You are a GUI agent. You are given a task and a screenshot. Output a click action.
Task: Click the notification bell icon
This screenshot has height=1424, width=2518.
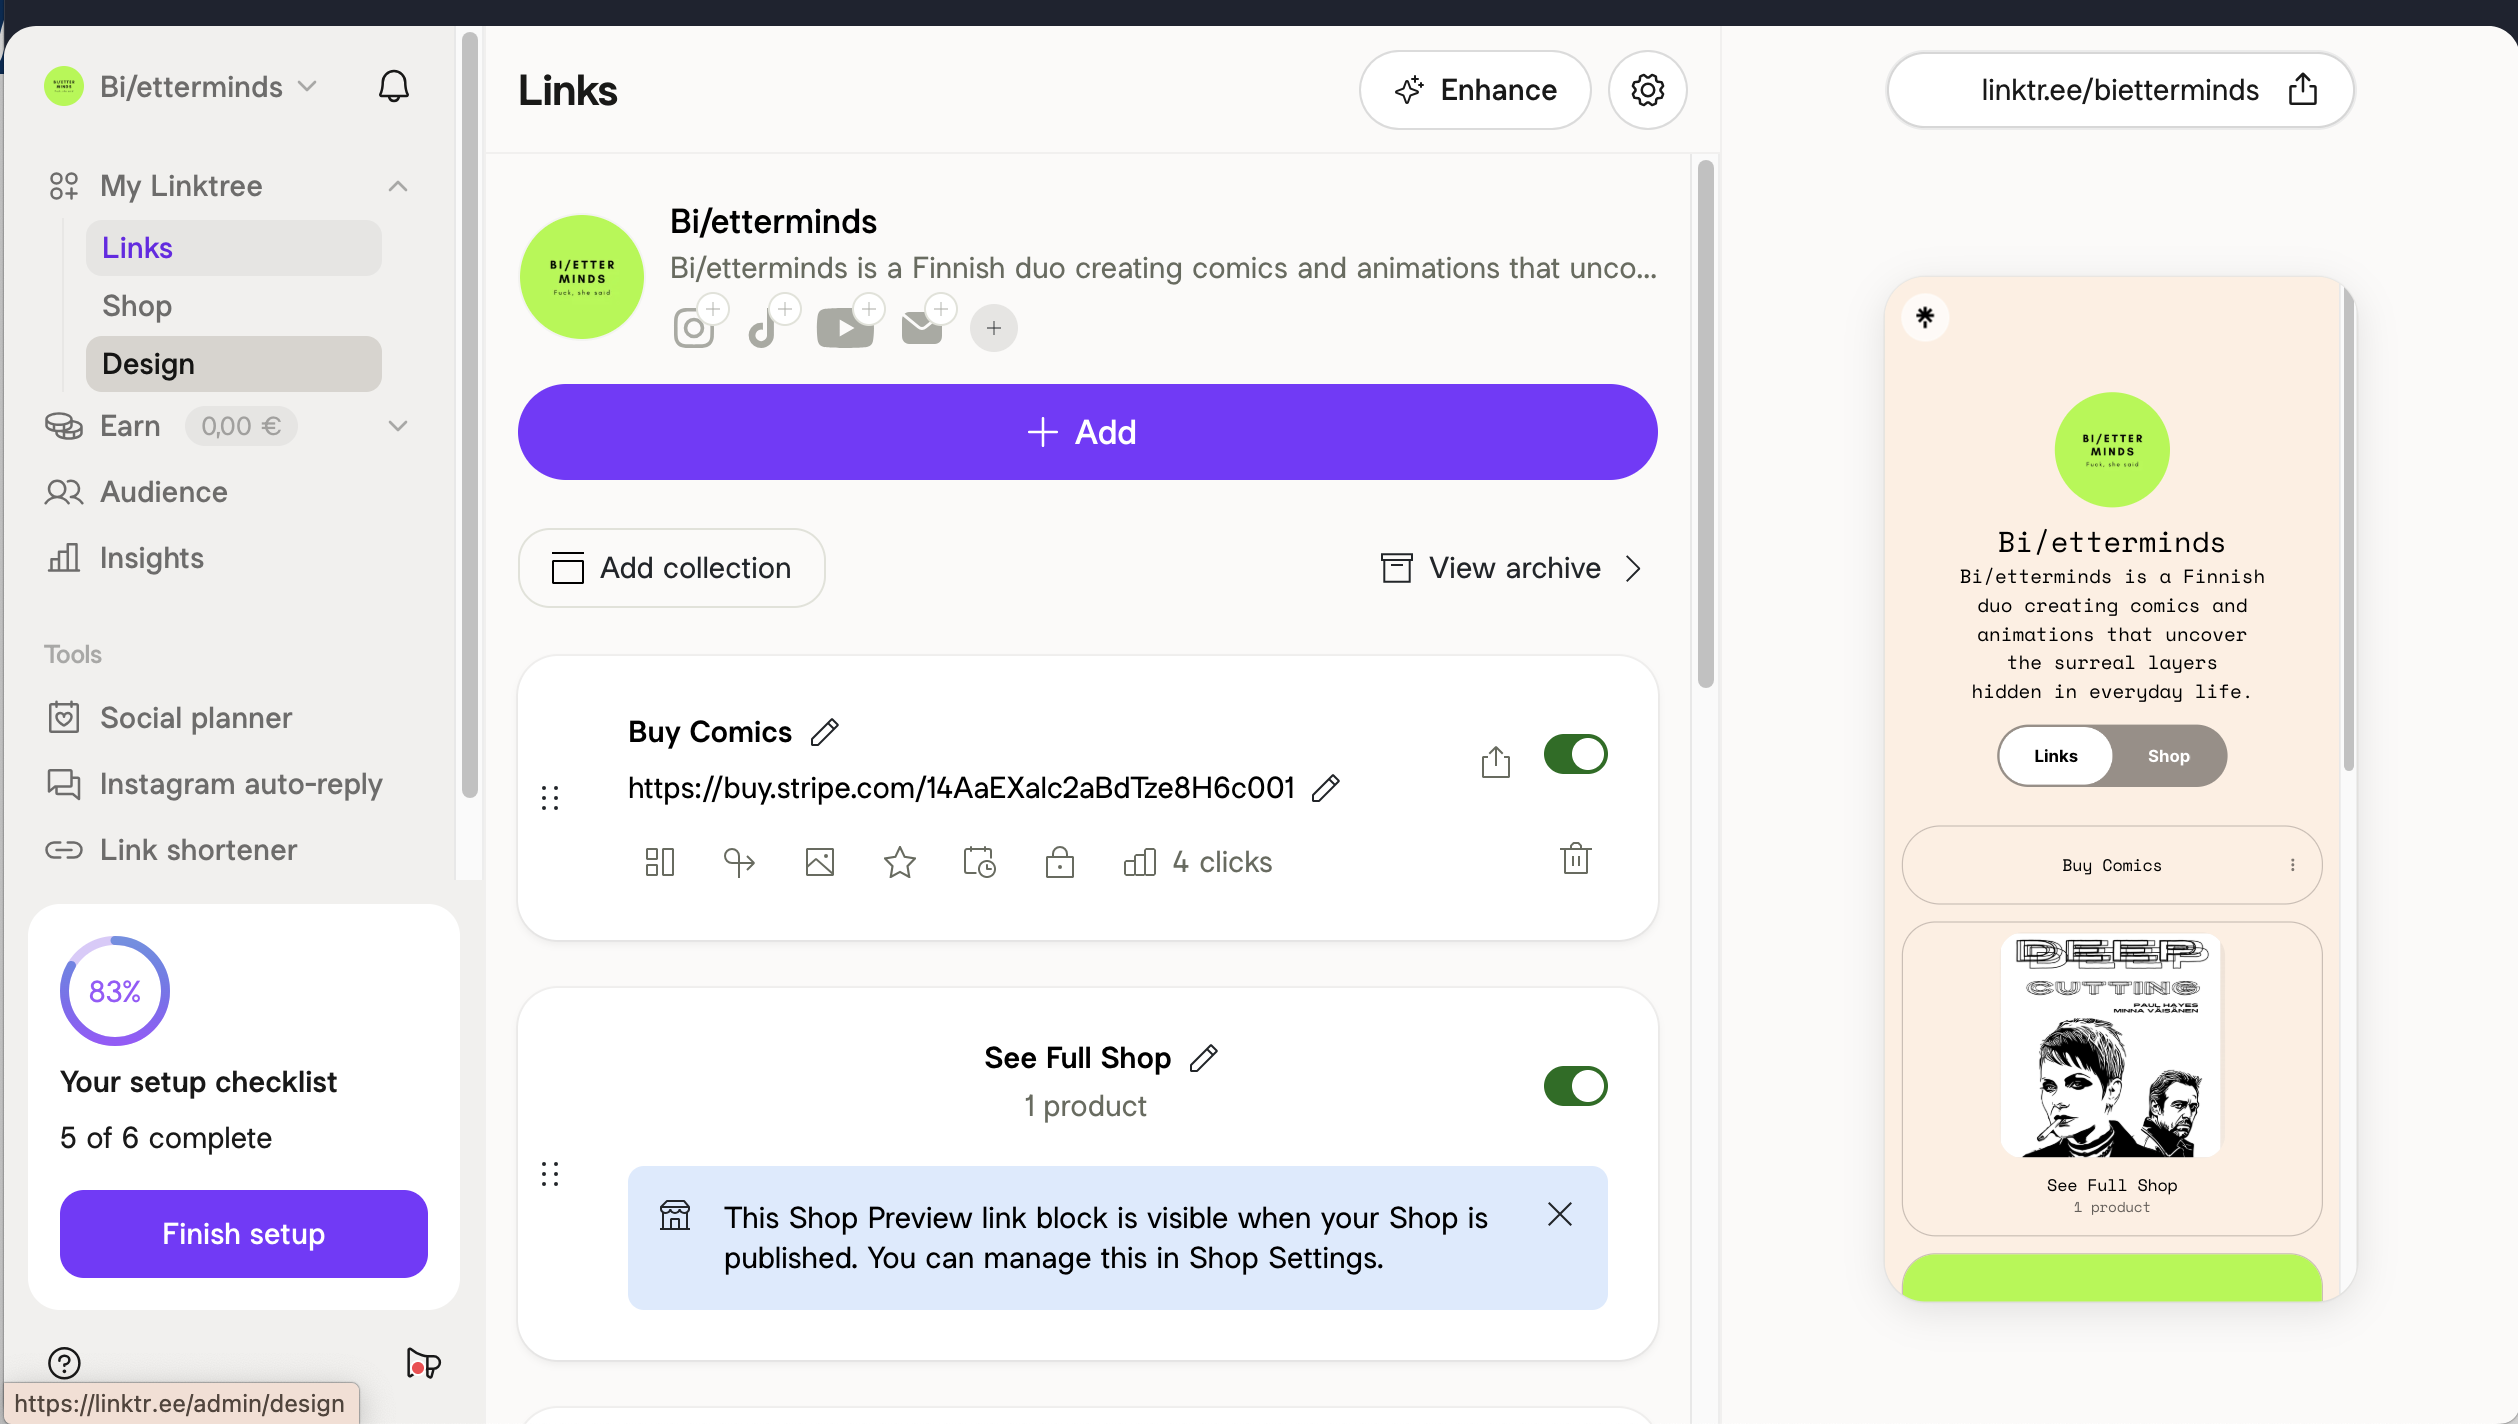(x=393, y=87)
